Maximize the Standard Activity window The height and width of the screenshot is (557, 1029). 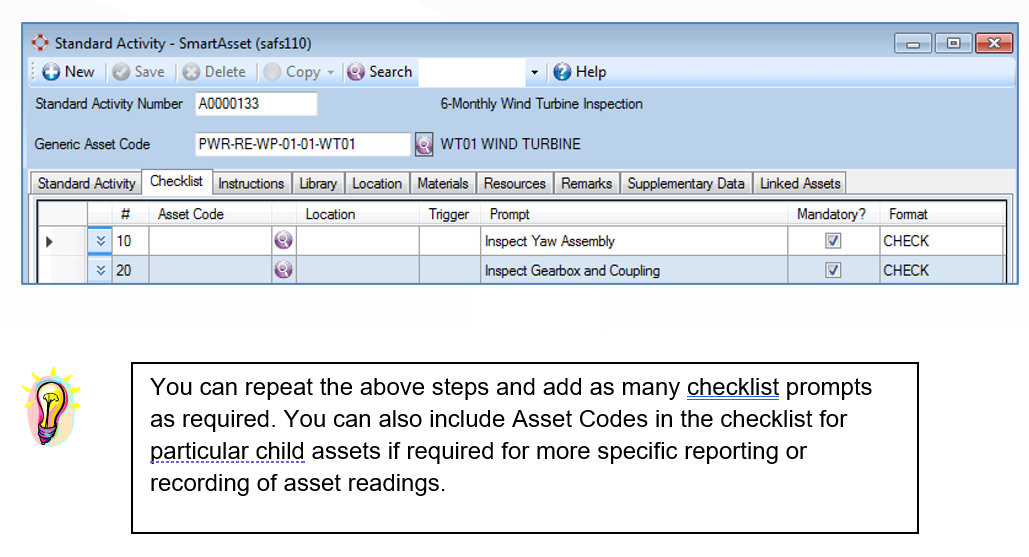[x=954, y=43]
